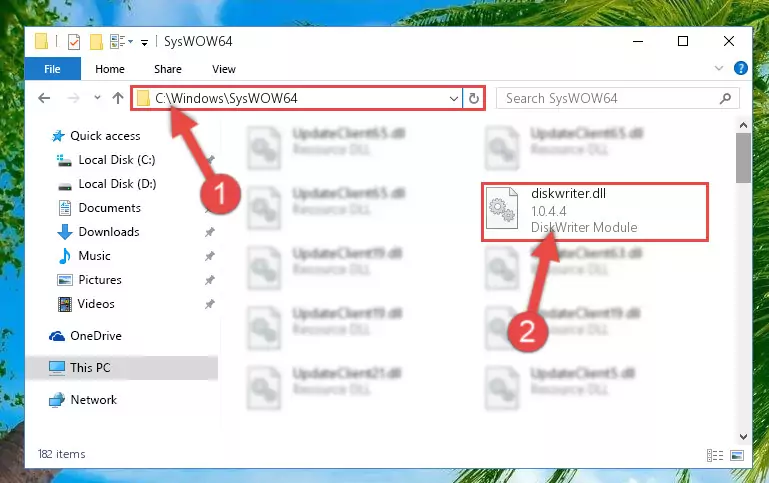Select Quick access in the navigation pane
The image size is (769, 483).
point(105,136)
